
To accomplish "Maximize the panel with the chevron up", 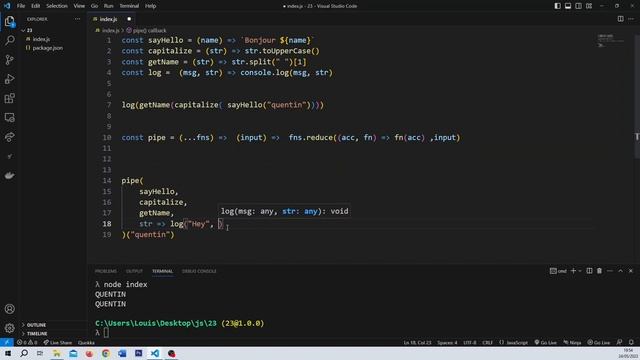I will click(x=620, y=271).
